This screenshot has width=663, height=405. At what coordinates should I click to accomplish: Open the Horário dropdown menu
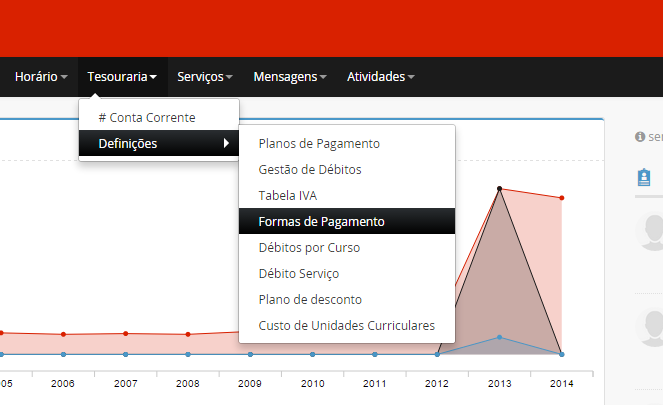coord(41,76)
